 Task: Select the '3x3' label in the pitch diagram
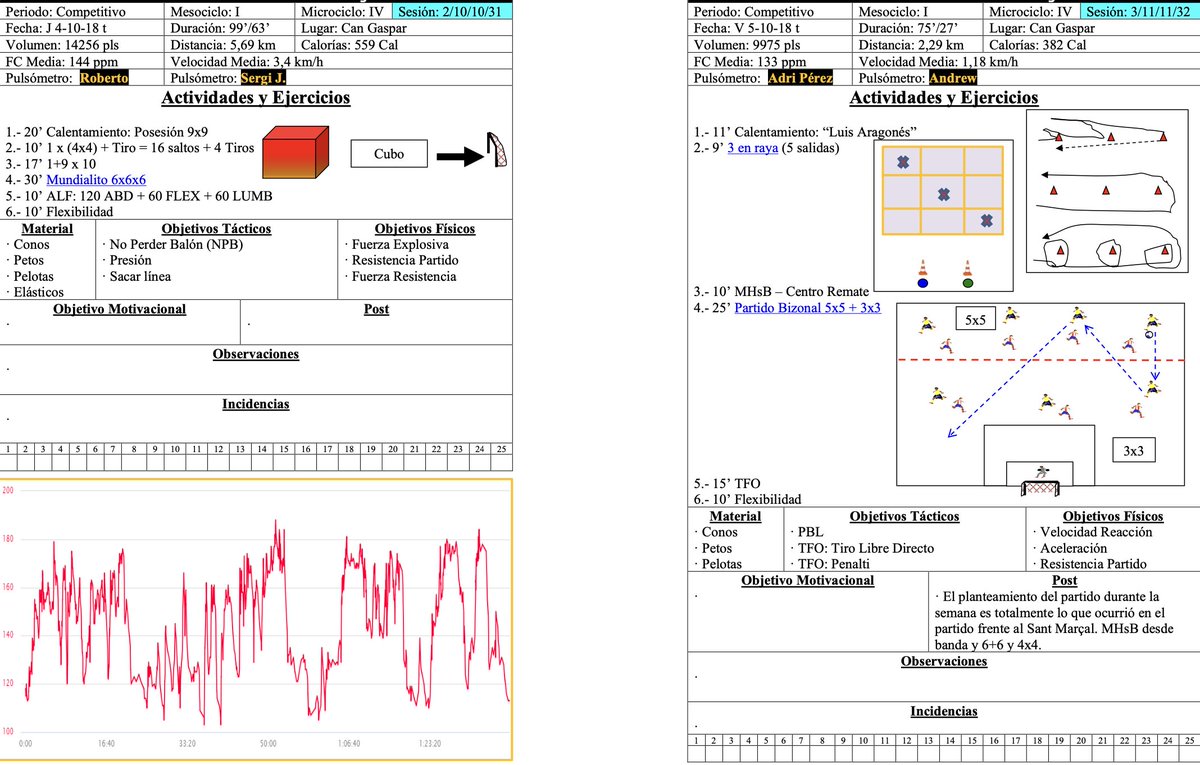click(1132, 451)
